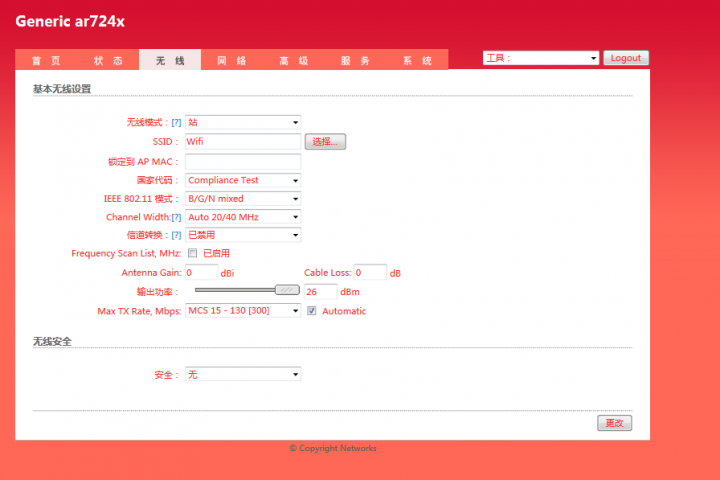Open the 信道转换 channel shifting dropdown

pos(243,235)
